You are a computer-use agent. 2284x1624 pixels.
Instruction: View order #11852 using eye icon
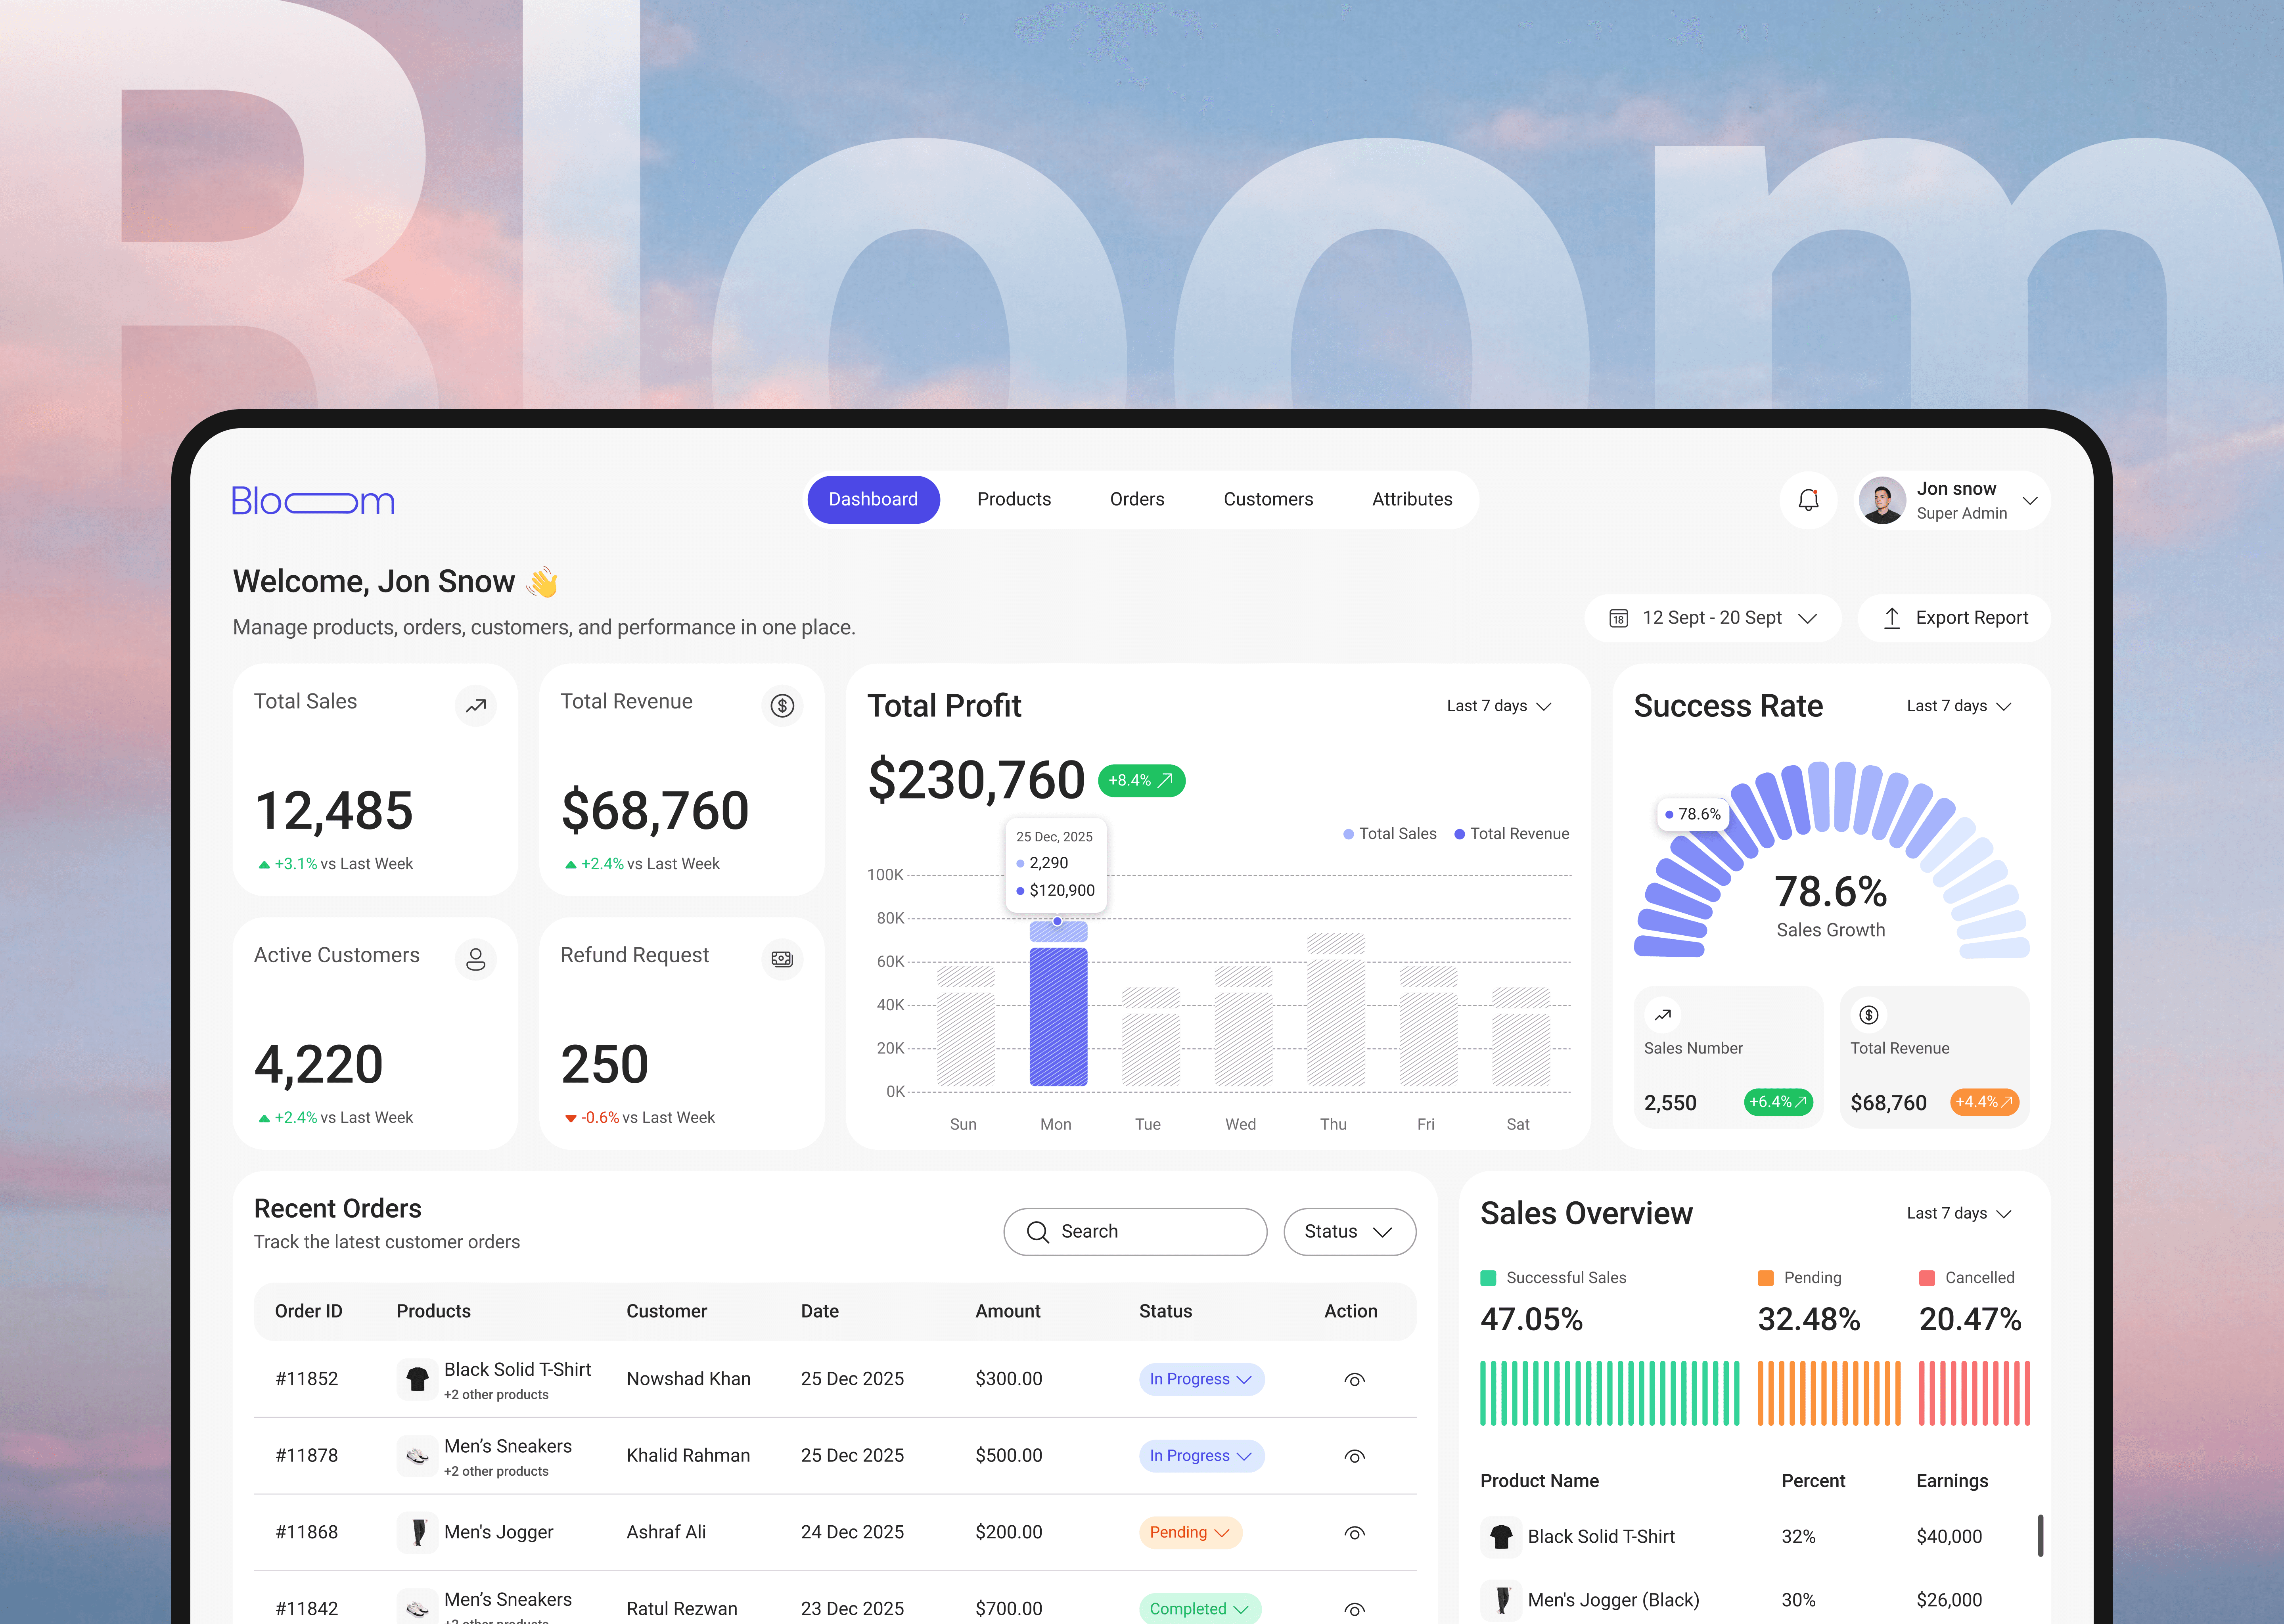(x=1354, y=1380)
